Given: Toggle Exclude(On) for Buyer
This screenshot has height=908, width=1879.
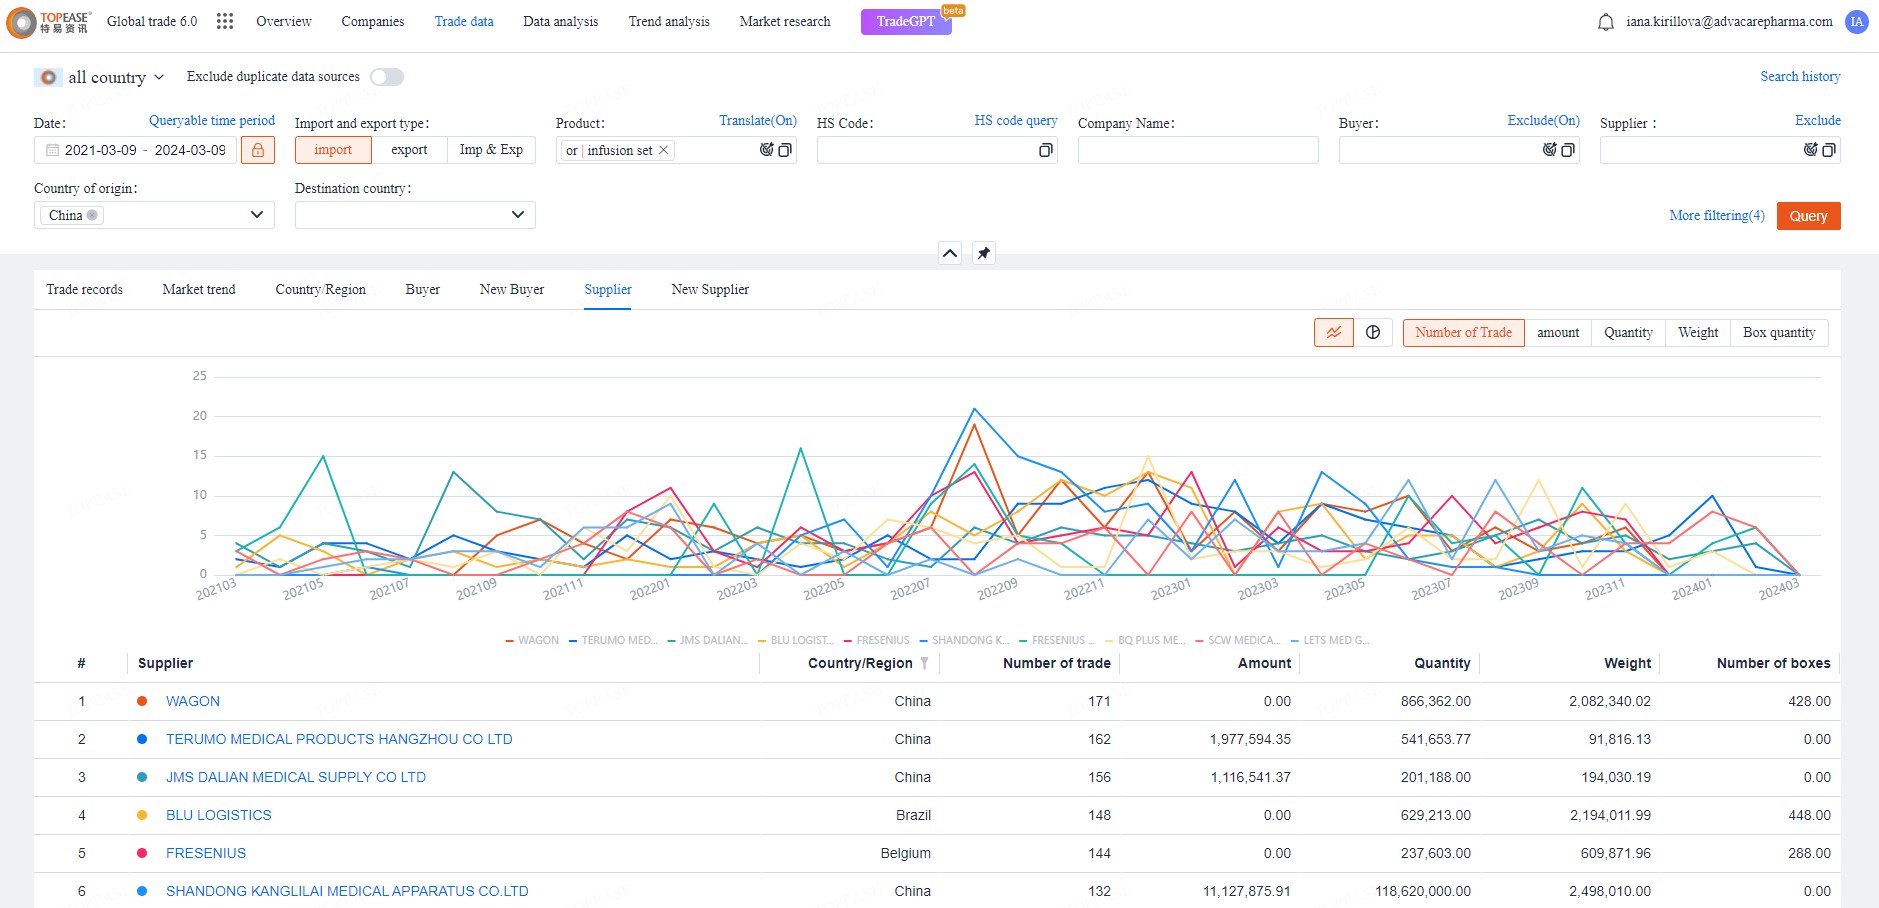Looking at the screenshot, I should point(1544,120).
